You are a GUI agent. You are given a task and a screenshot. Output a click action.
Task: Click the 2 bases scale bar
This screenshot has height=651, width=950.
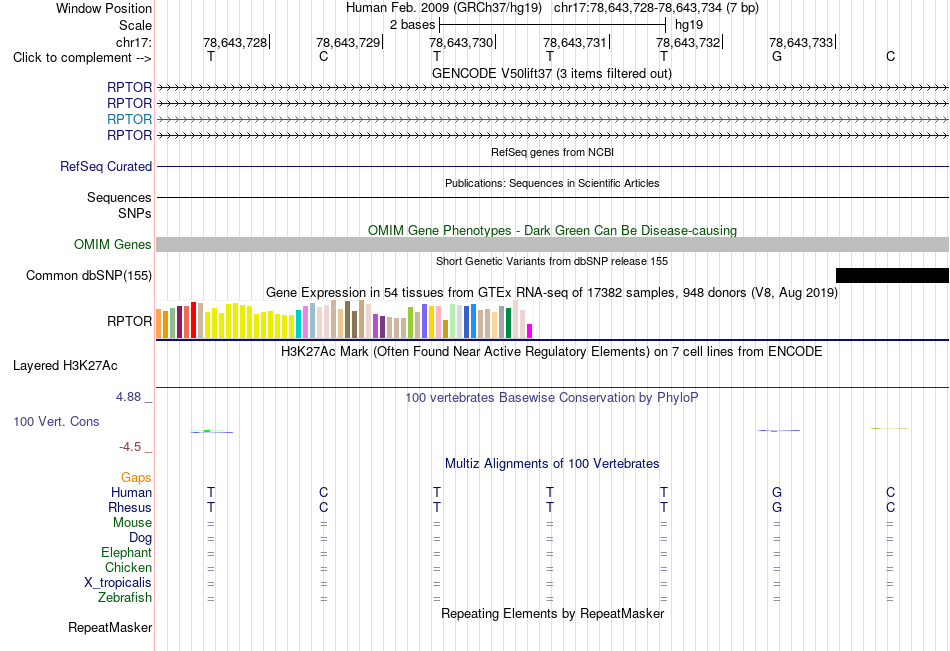coord(553,25)
